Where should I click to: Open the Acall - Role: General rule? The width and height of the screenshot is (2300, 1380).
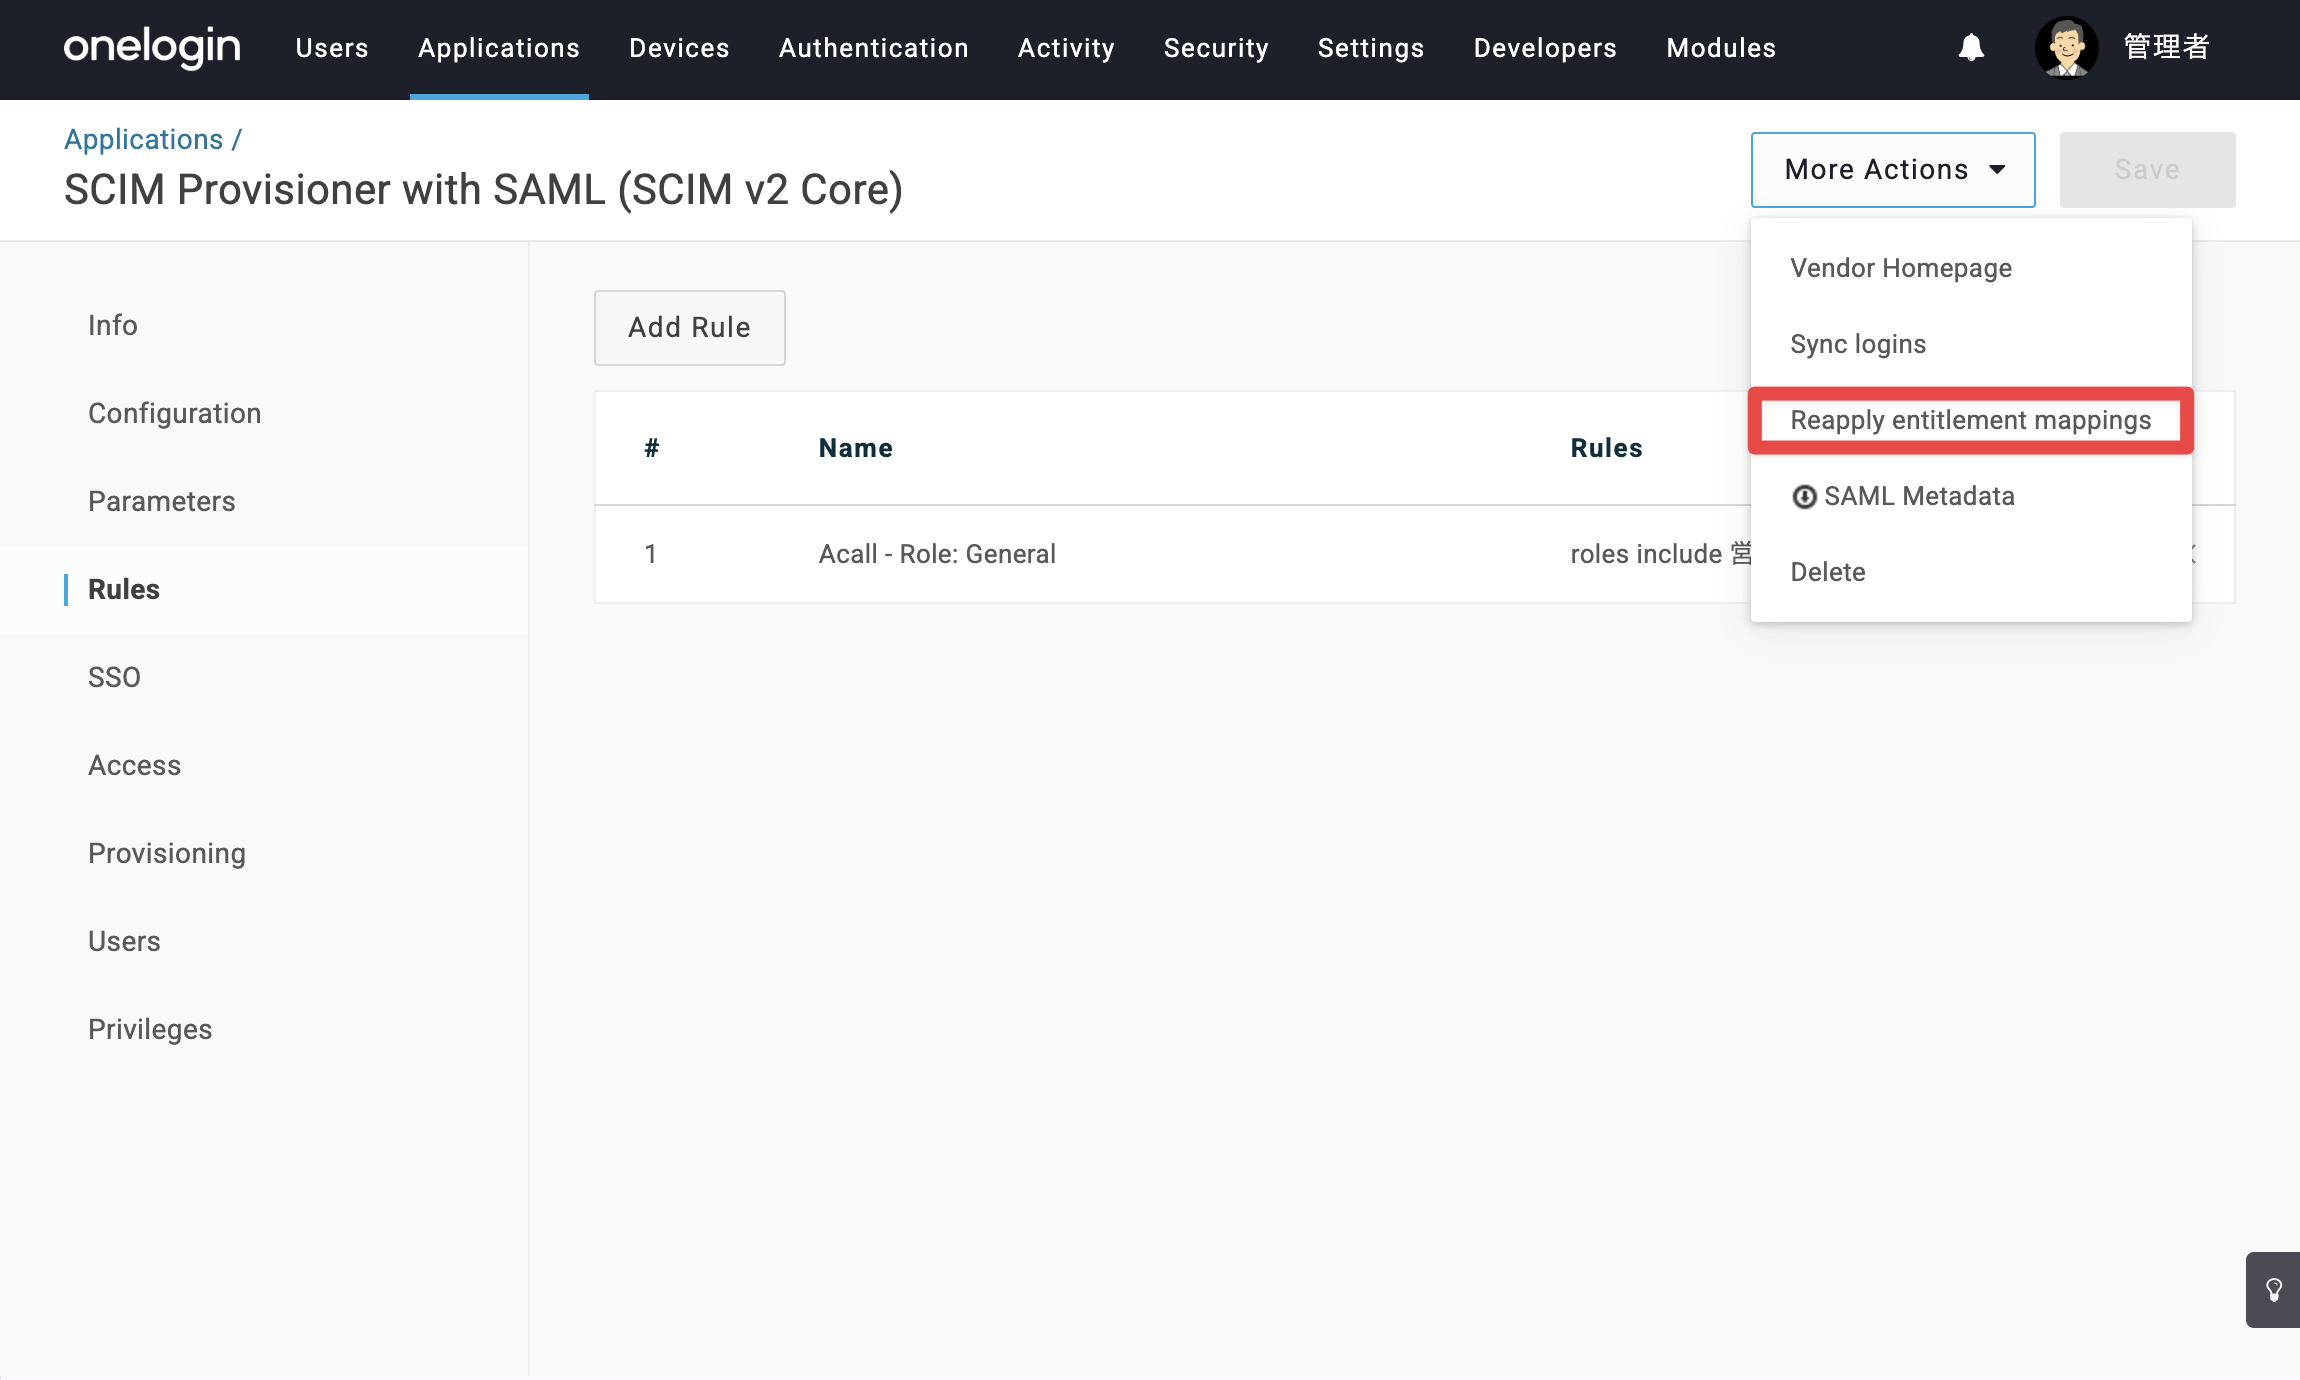tap(937, 554)
